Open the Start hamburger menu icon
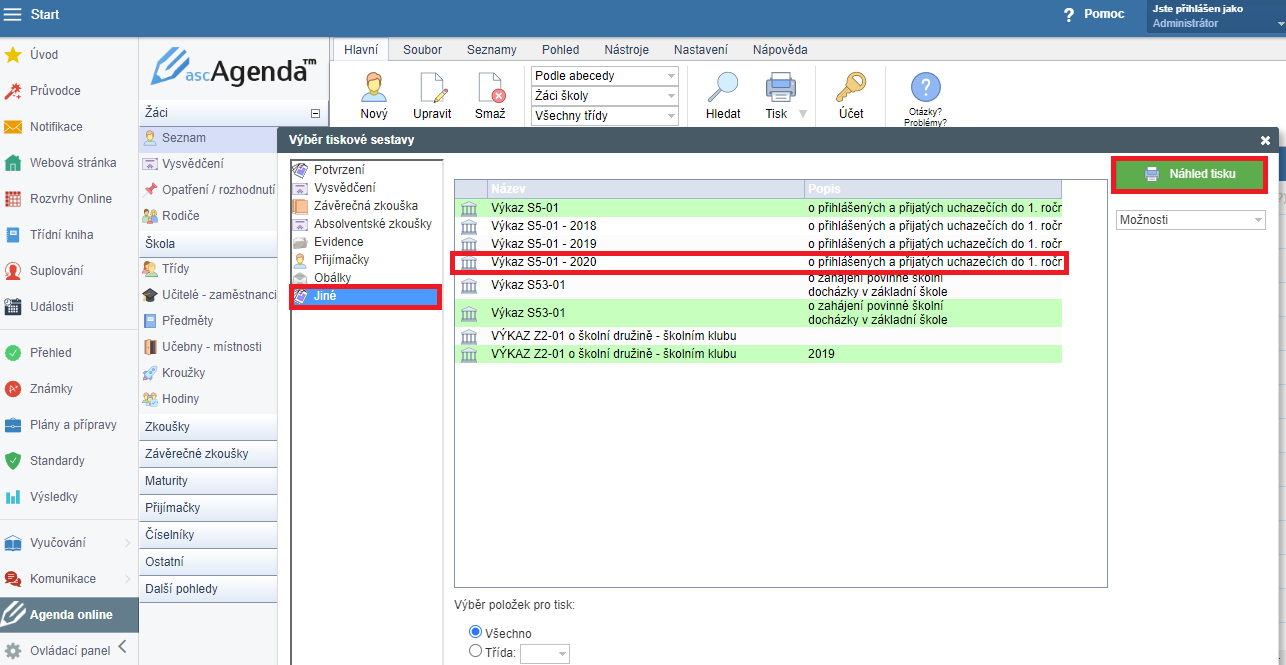 pyautogui.click(x=13, y=15)
